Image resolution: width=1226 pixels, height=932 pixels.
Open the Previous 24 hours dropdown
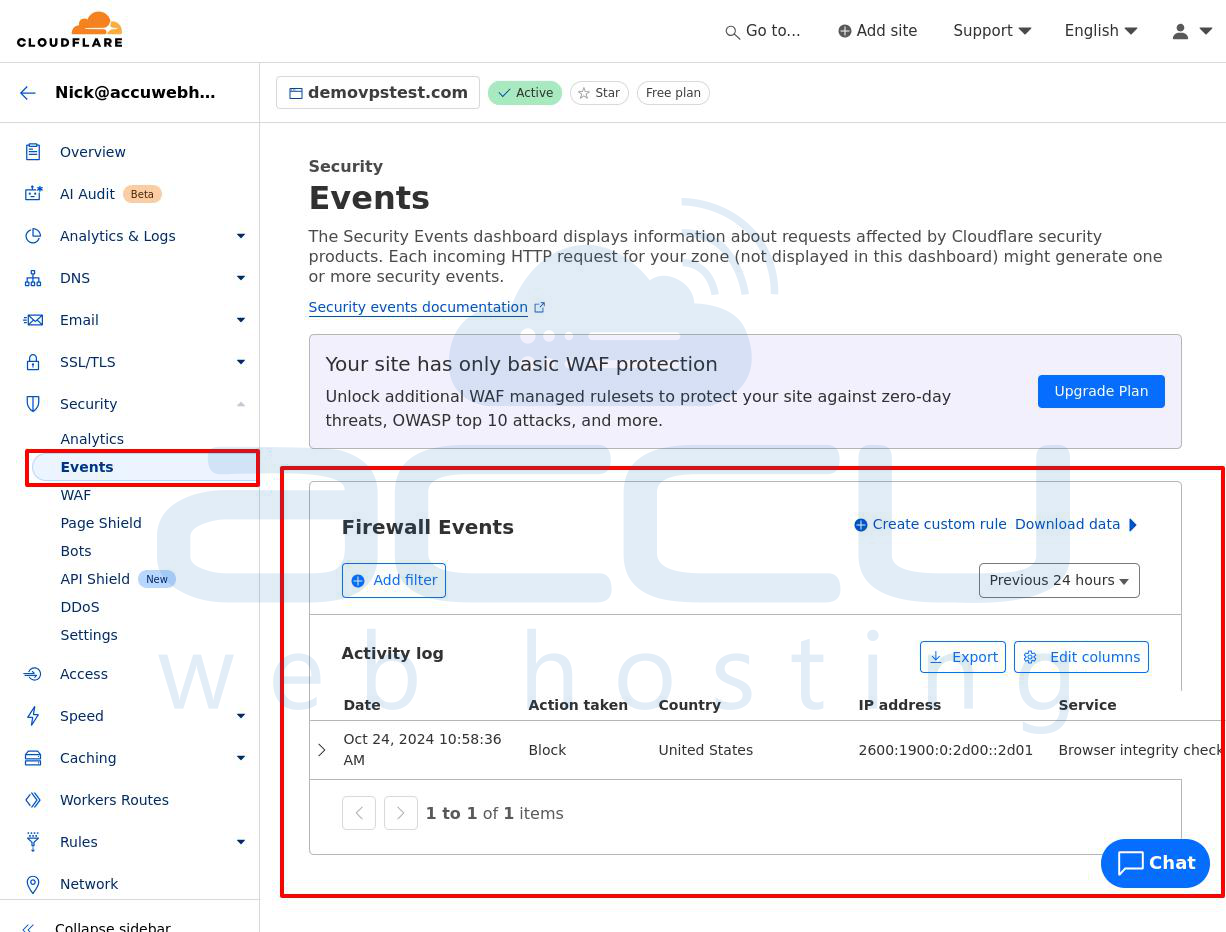pos(1059,580)
